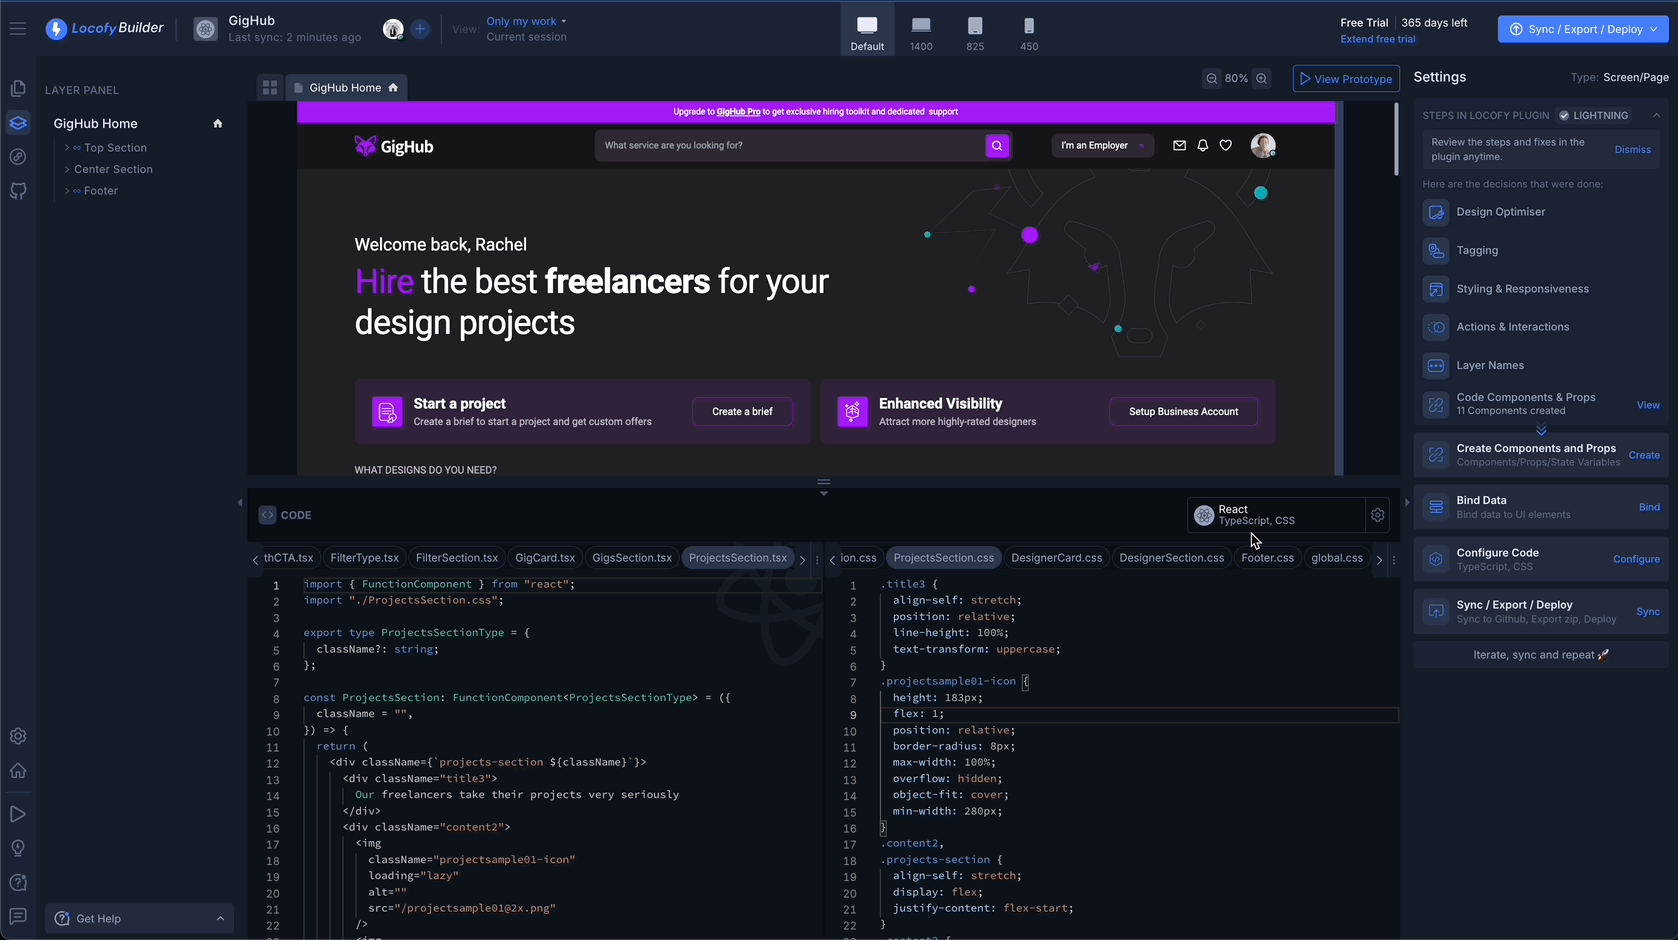Image resolution: width=1678 pixels, height=940 pixels.
Task: Open the Only my work view dropdown
Action: 527,21
